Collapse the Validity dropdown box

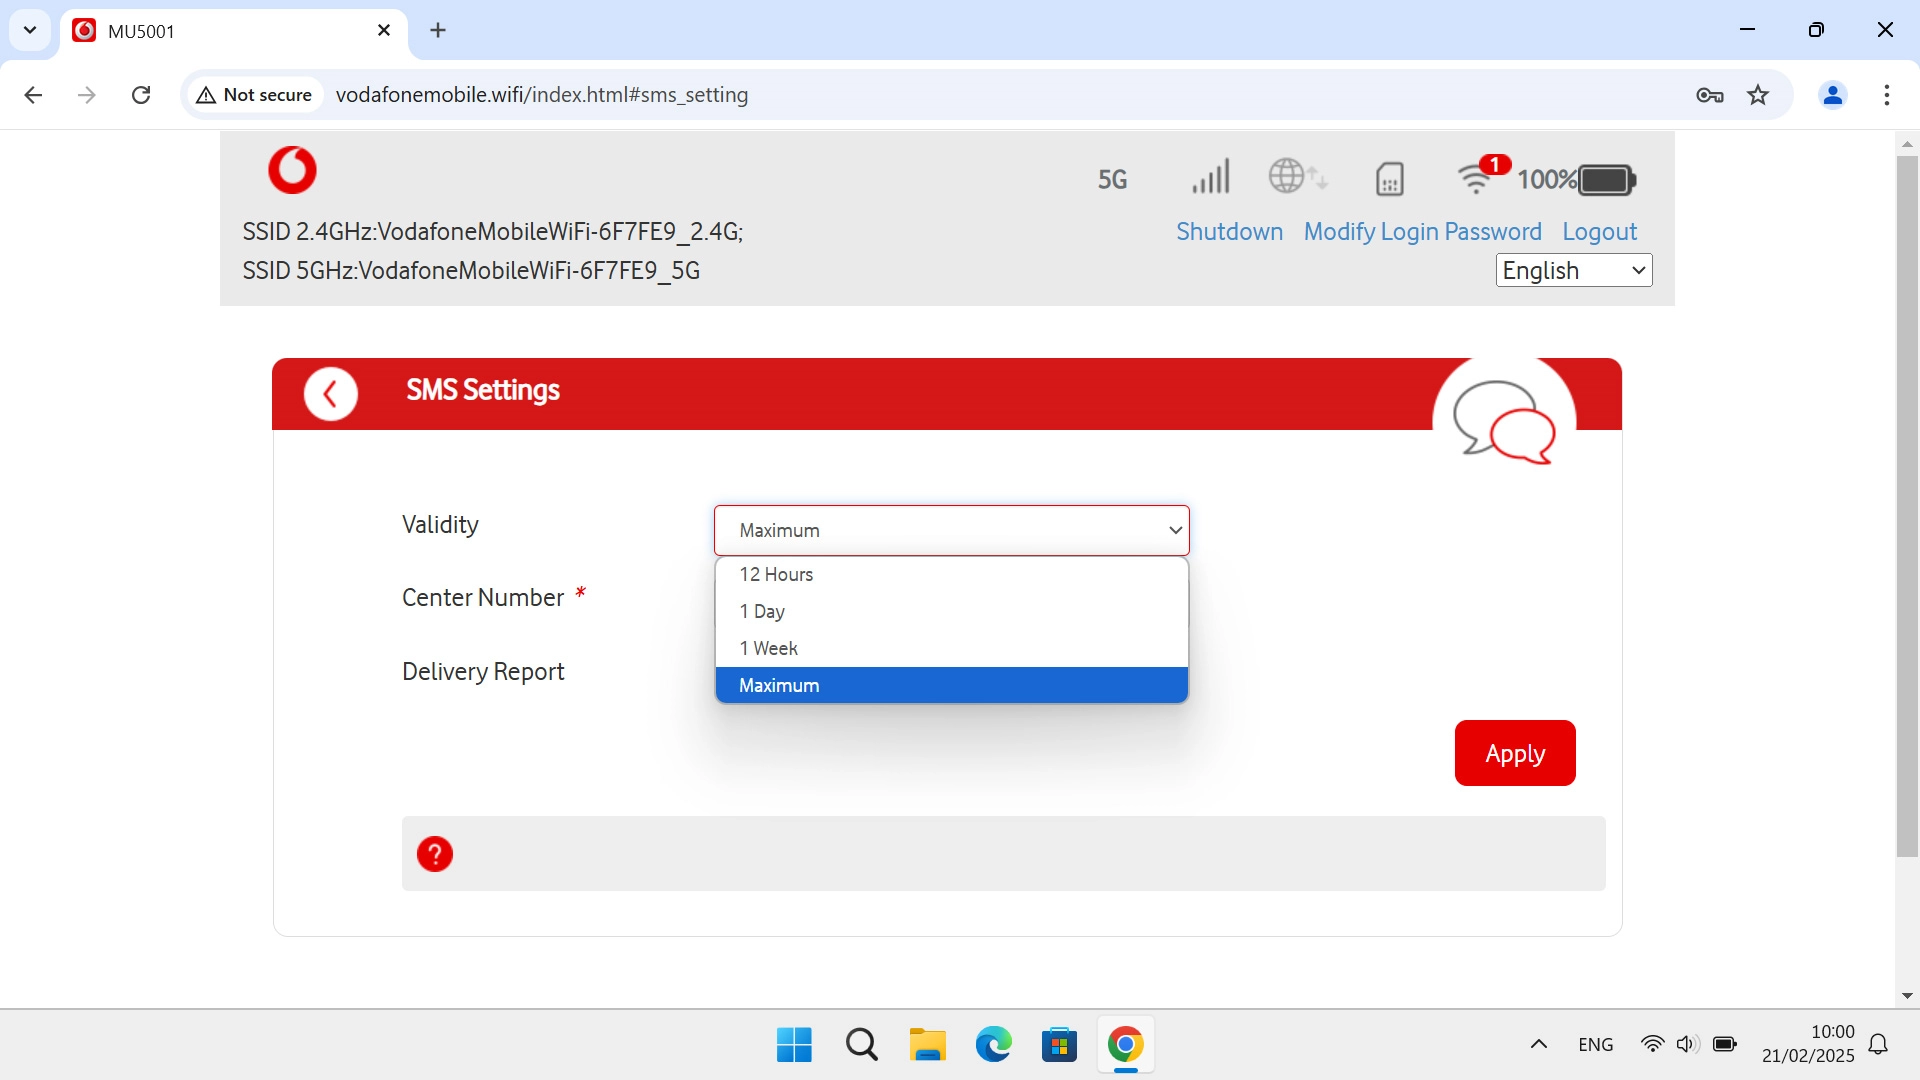pyautogui.click(x=951, y=530)
